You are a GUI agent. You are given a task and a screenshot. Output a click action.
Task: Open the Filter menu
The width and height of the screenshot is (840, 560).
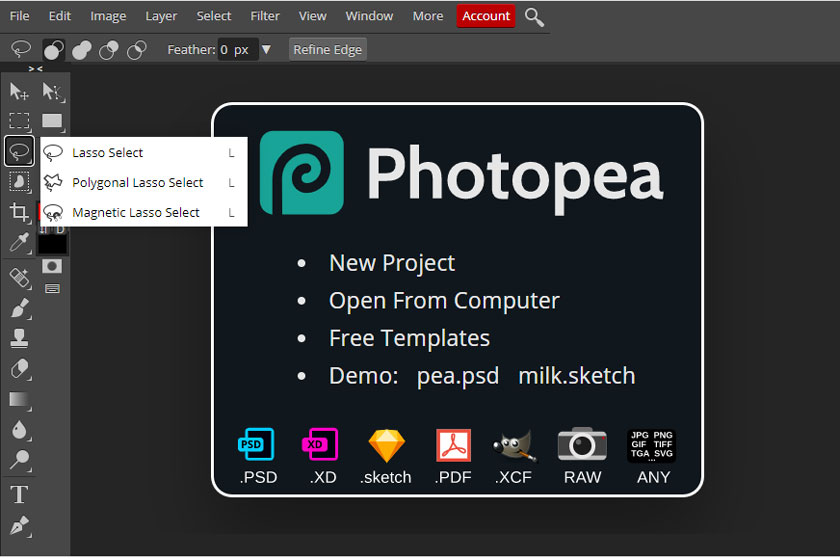[x=265, y=16]
